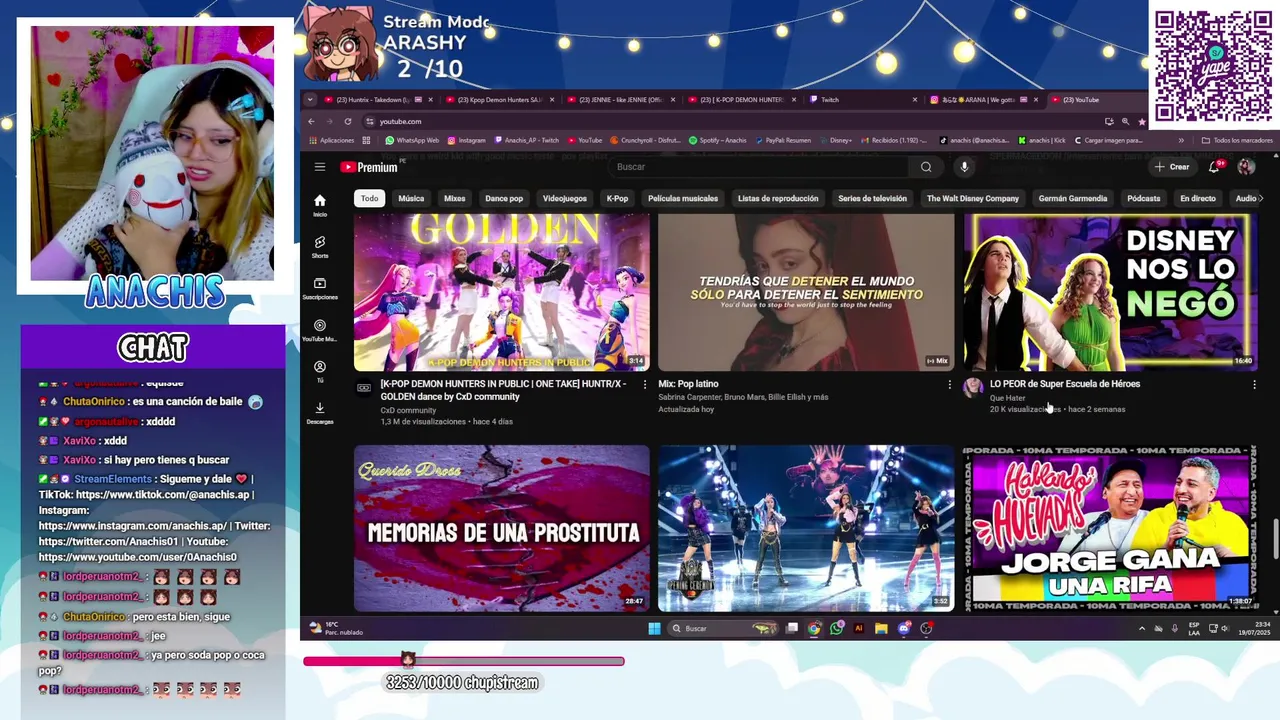Open tab search dropdown arrow in Chrome
The width and height of the screenshot is (1280, 720).
[x=310, y=99]
